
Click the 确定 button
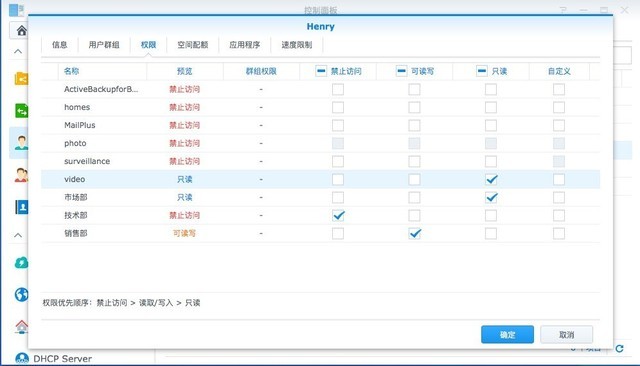point(507,335)
